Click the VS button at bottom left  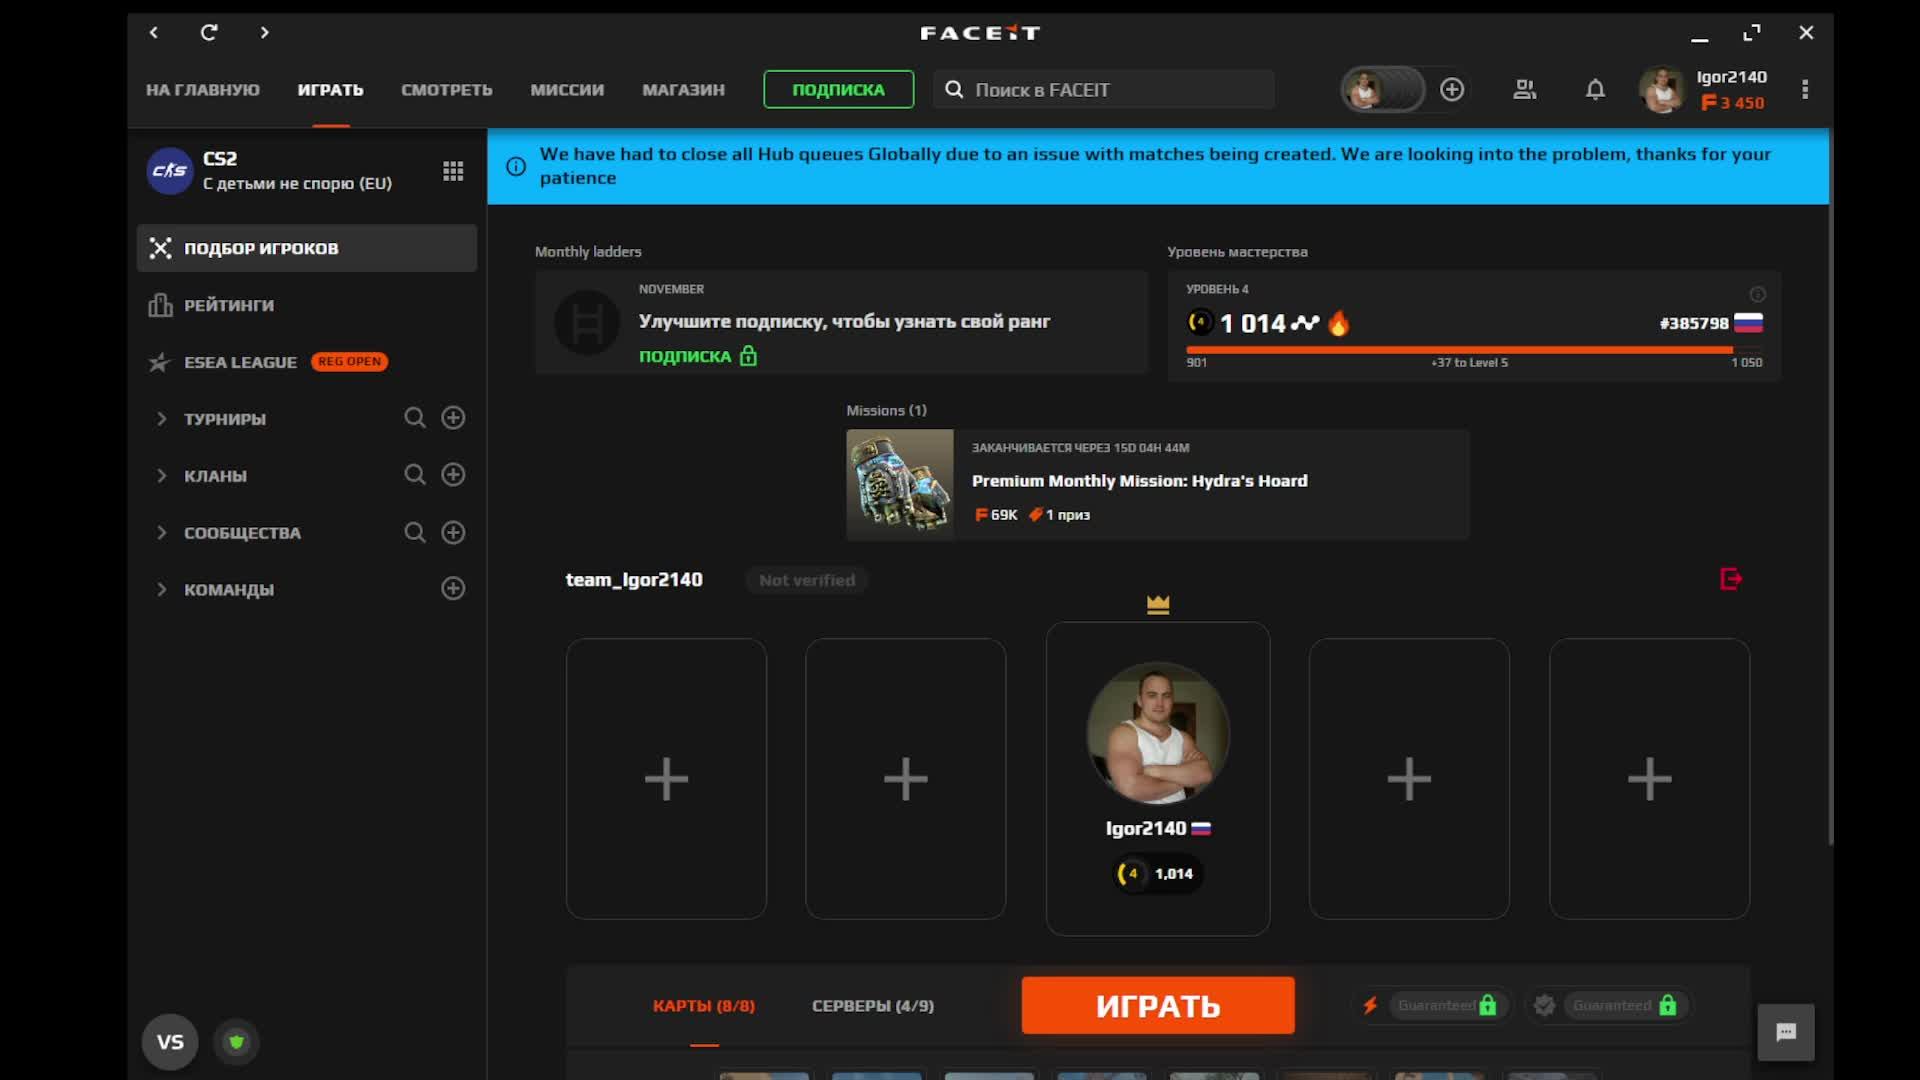(170, 1042)
